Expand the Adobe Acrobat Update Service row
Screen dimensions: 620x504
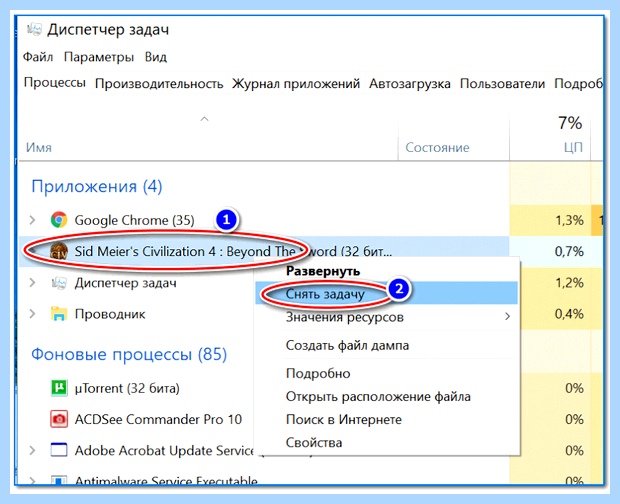tap(32, 450)
